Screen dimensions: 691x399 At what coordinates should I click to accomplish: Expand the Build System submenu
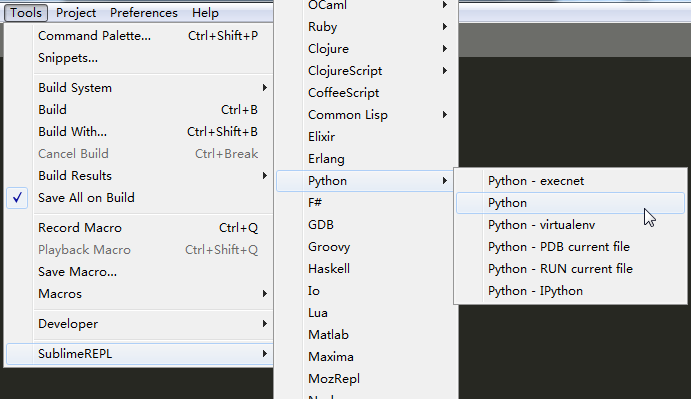pyautogui.click(x=139, y=88)
